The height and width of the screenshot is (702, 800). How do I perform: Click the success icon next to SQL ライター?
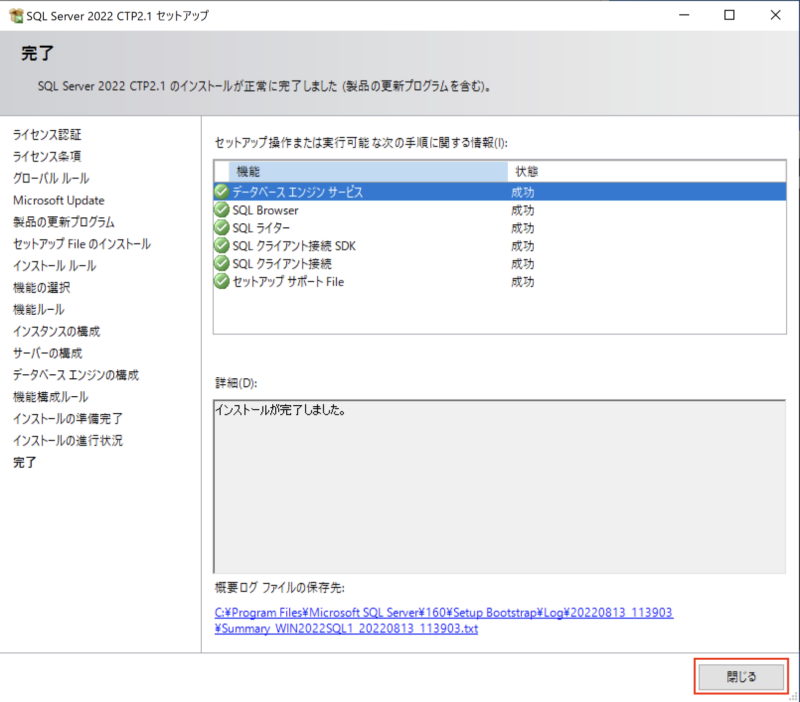pyautogui.click(x=221, y=228)
